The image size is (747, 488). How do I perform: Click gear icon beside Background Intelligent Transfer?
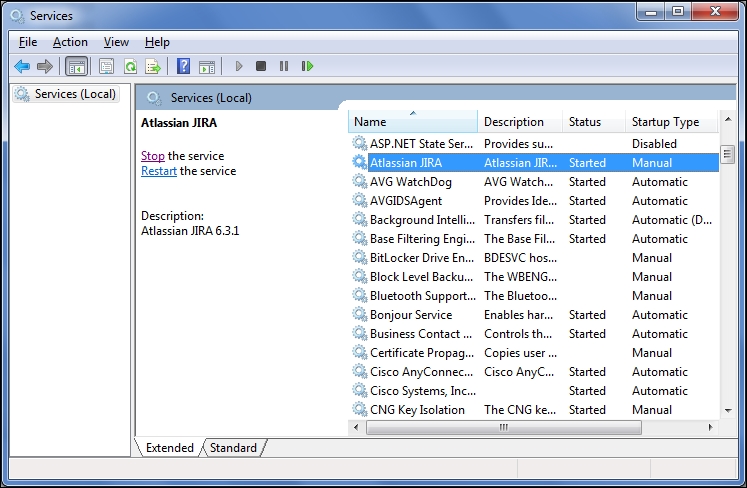tap(359, 219)
